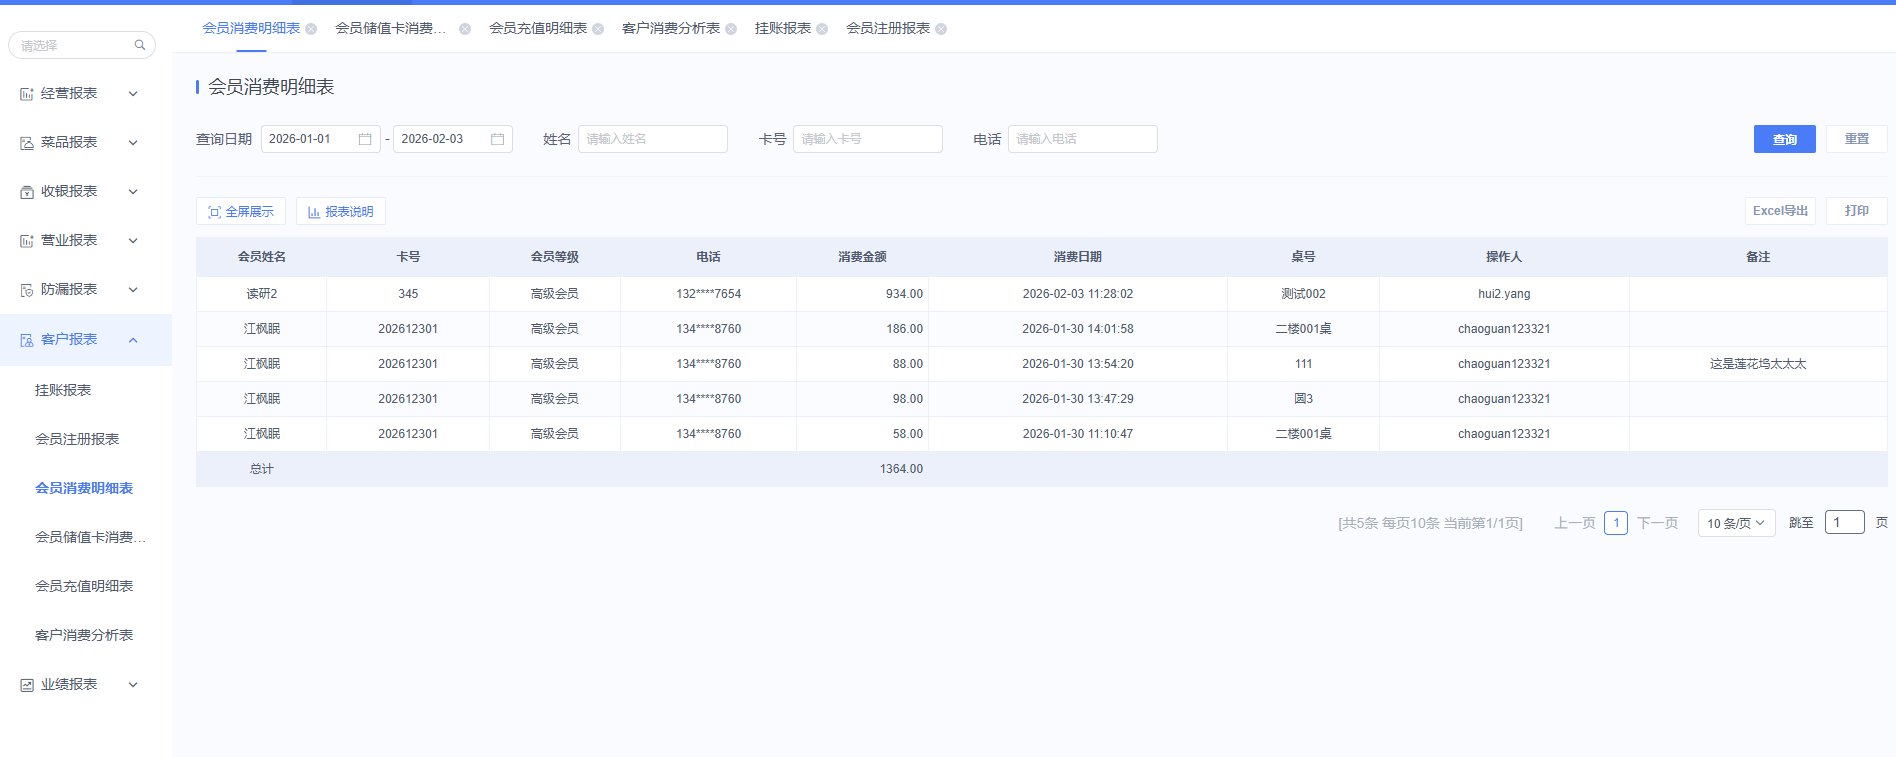Close the 挂账报表 tab
Screen dimensions: 1896x757
coord(822,29)
